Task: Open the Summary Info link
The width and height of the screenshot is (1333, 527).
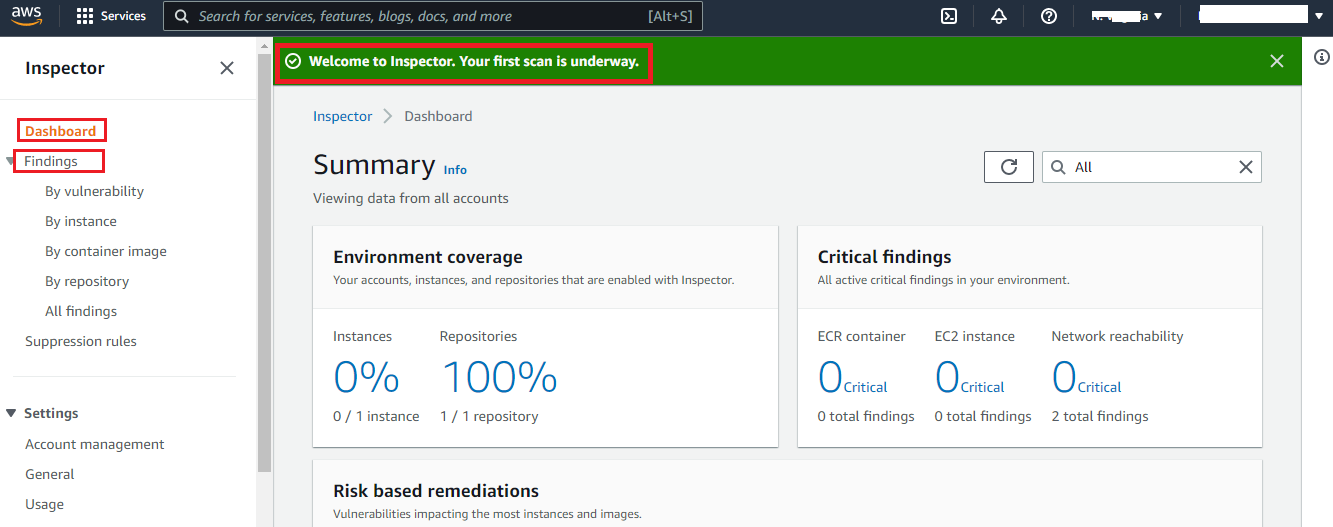Action: [x=455, y=170]
